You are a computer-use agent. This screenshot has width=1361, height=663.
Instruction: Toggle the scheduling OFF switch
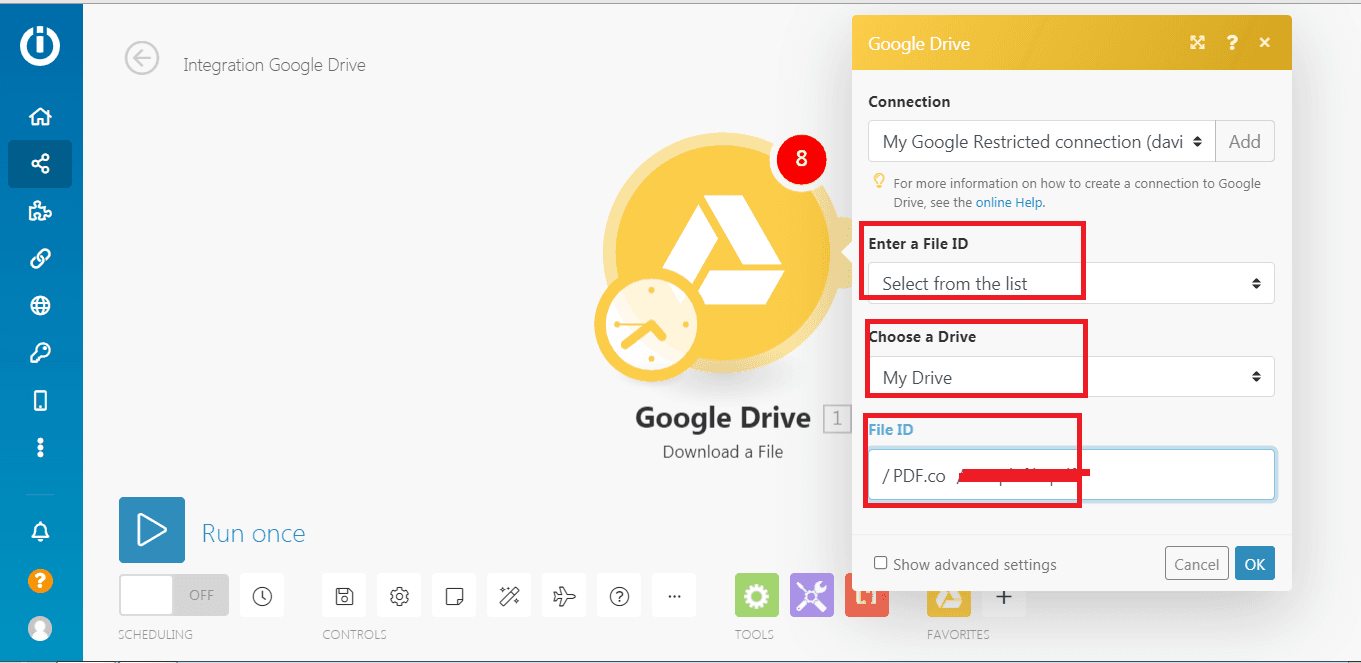coord(173,595)
